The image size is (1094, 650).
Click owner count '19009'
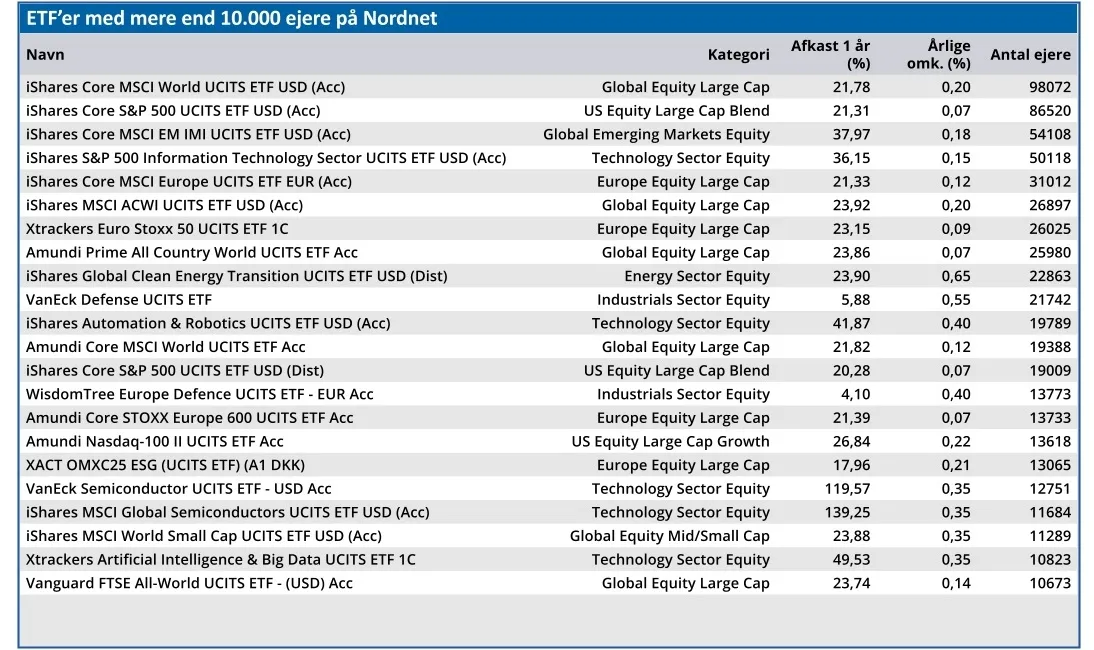(1050, 371)
